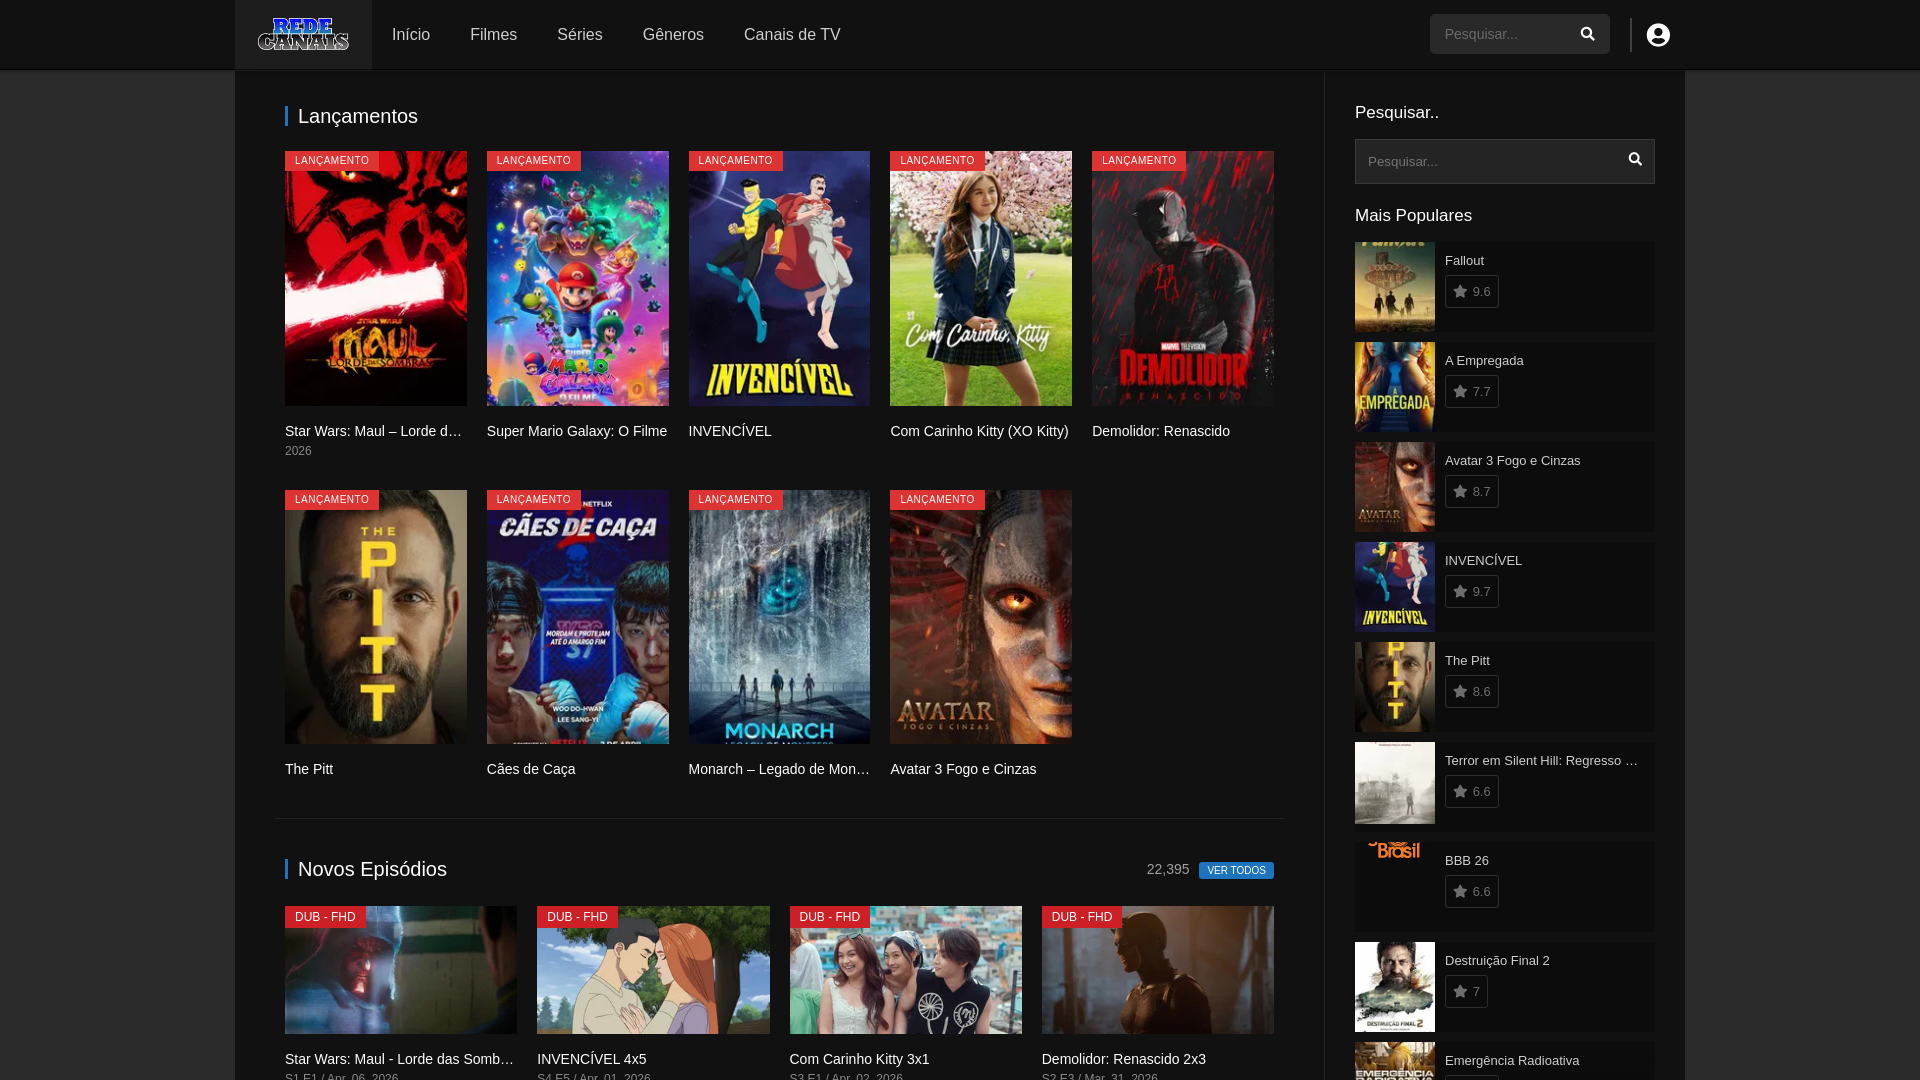Open the Demolidor: Renascido title link

pos(1160,431)
